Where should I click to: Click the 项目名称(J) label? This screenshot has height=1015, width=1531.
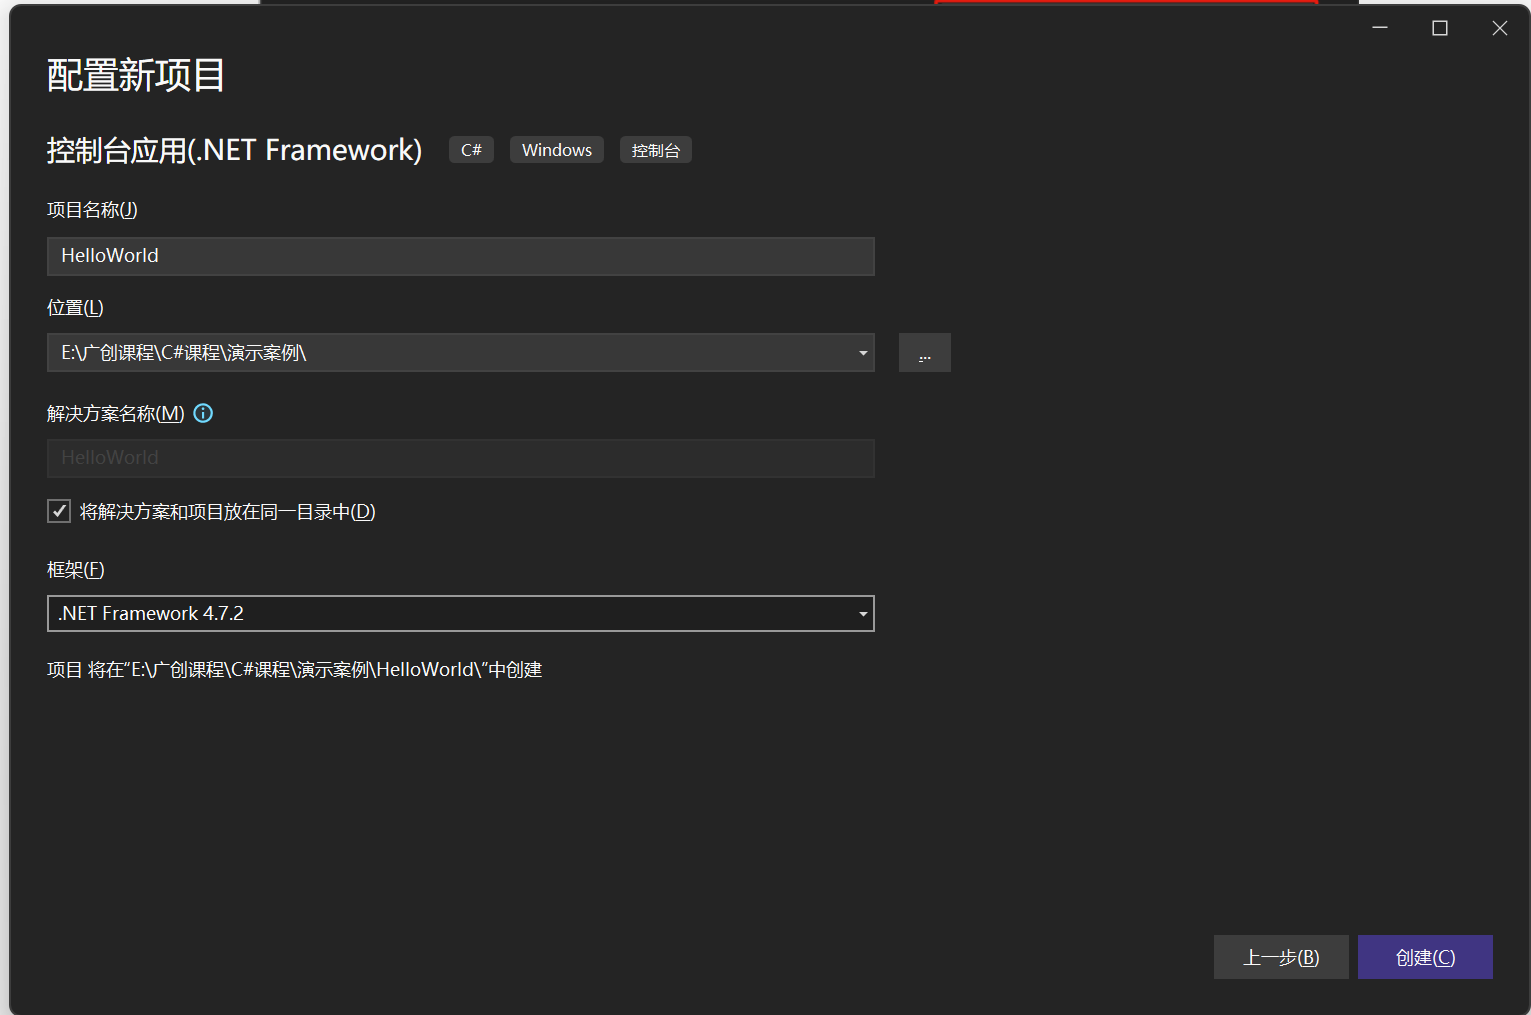(x=92, y=210)
